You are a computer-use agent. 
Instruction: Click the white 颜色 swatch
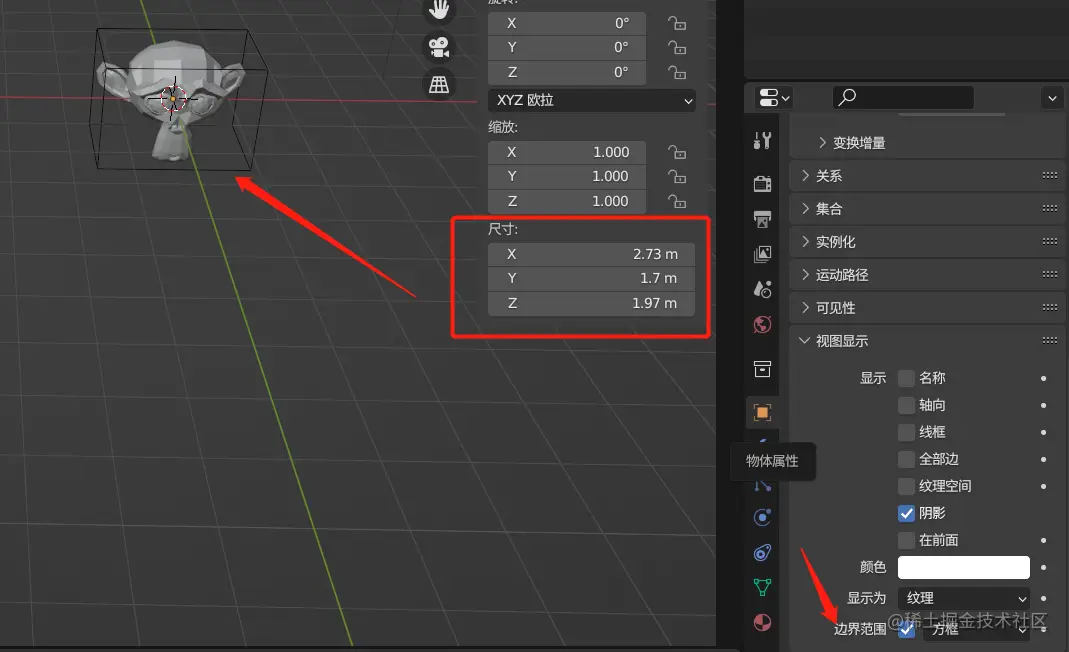[x=963, y=567]
